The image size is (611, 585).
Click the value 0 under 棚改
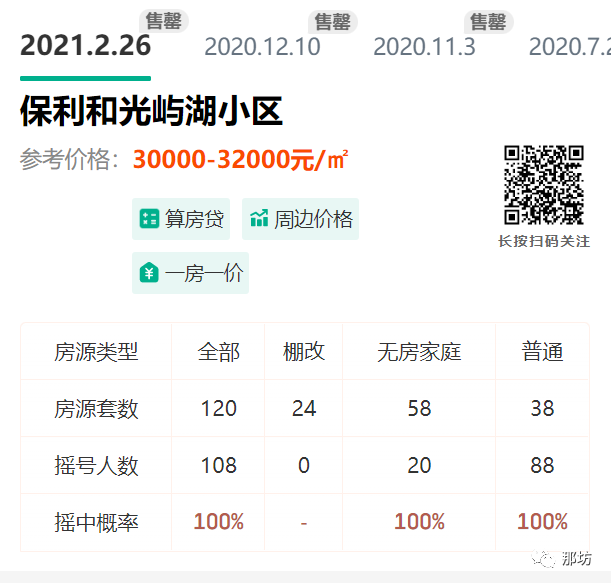tap(304, 465)
